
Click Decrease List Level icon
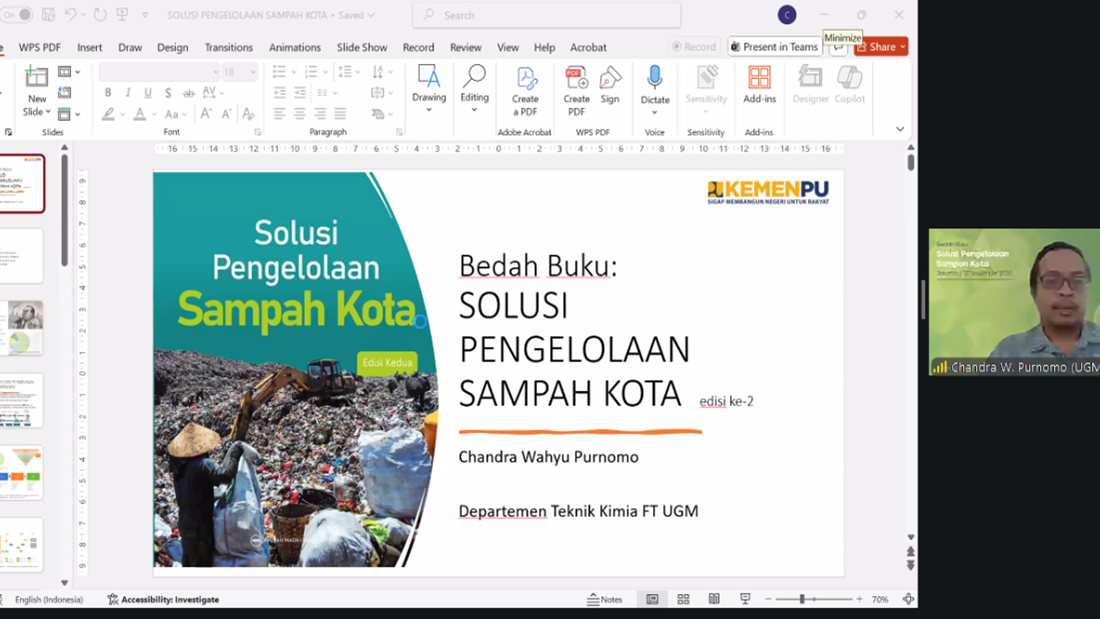pyautogui.click(x=279, y=93)
